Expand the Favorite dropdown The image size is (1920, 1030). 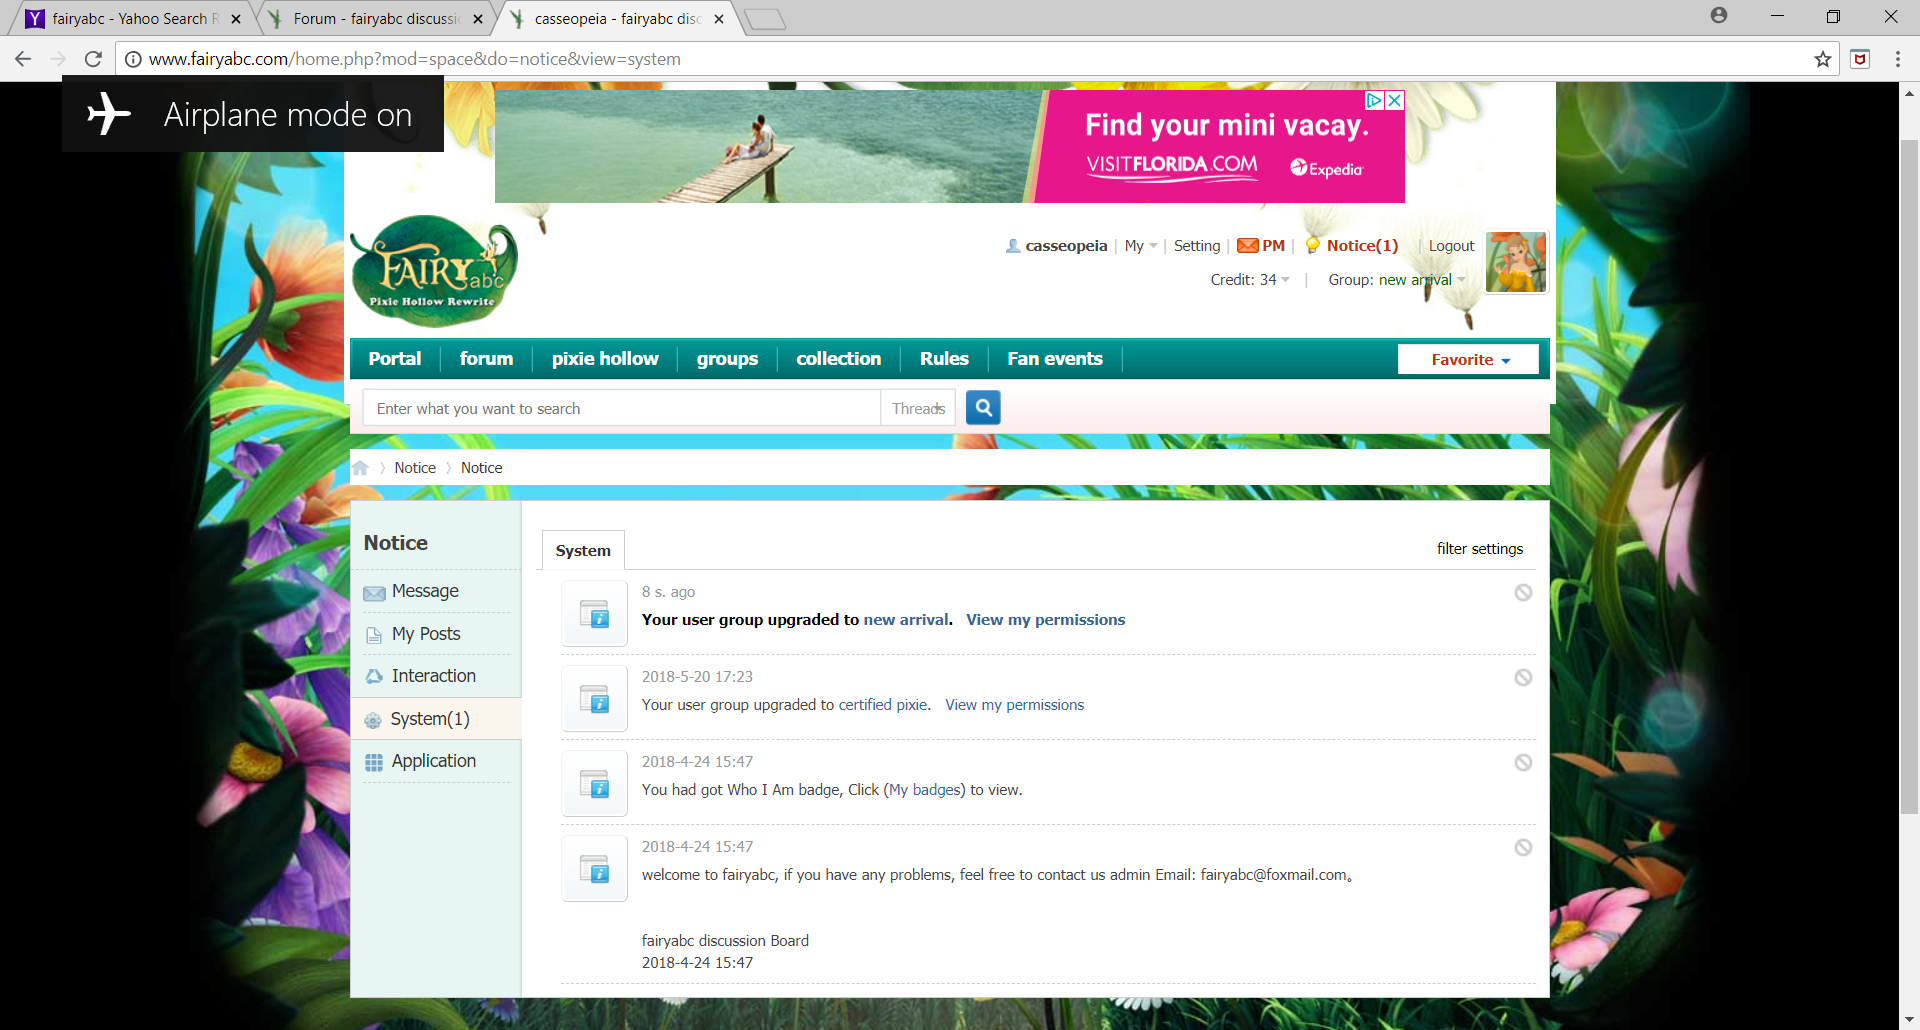click(x=1468, y=360)
